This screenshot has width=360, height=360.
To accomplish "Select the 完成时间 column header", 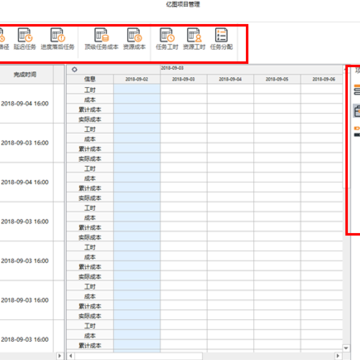I will tap(25, 74).
